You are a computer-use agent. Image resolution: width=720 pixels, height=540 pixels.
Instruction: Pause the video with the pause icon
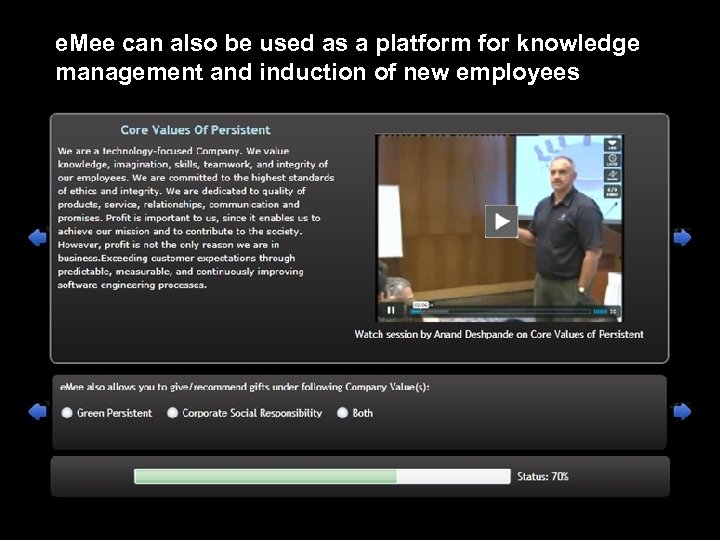[391, 310]
